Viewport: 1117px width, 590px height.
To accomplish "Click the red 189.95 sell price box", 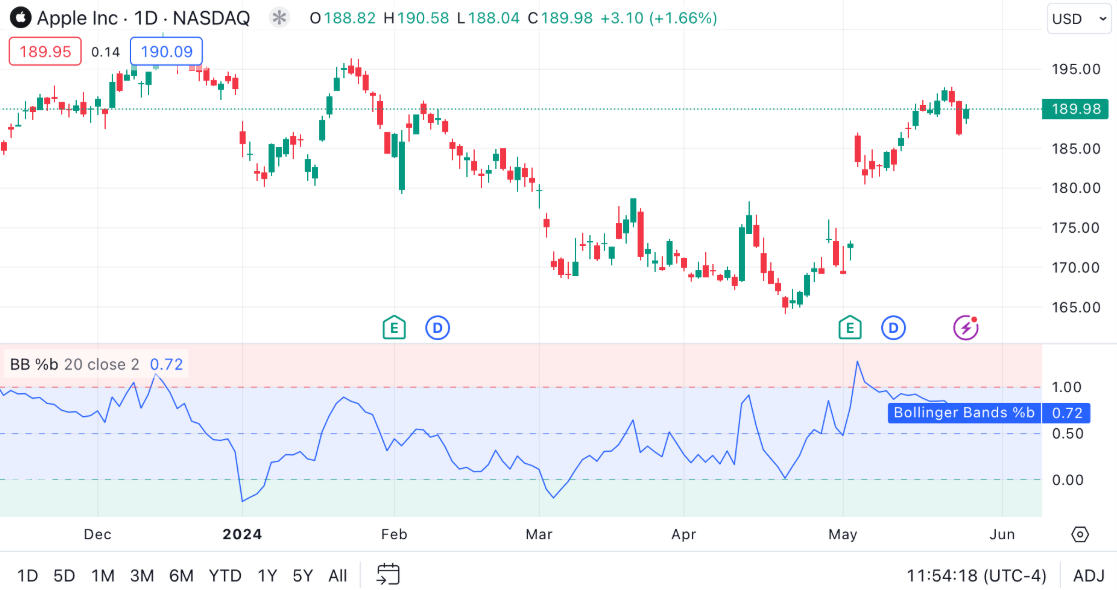I will pos(45,51).
